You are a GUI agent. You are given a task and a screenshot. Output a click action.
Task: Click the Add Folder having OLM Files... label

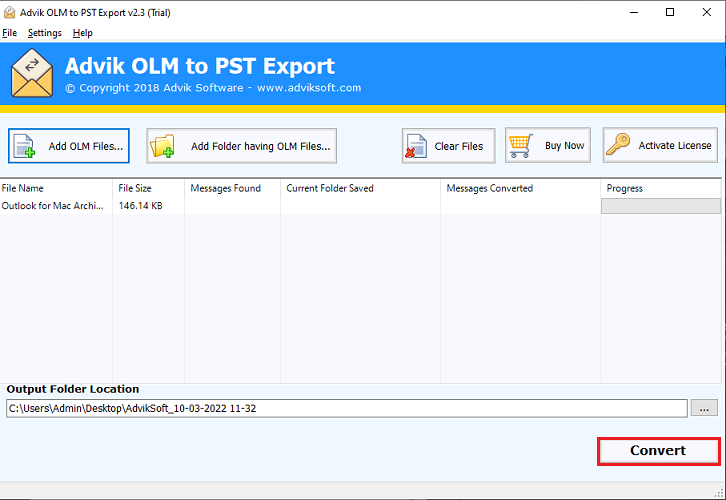(x=261, y=146)
